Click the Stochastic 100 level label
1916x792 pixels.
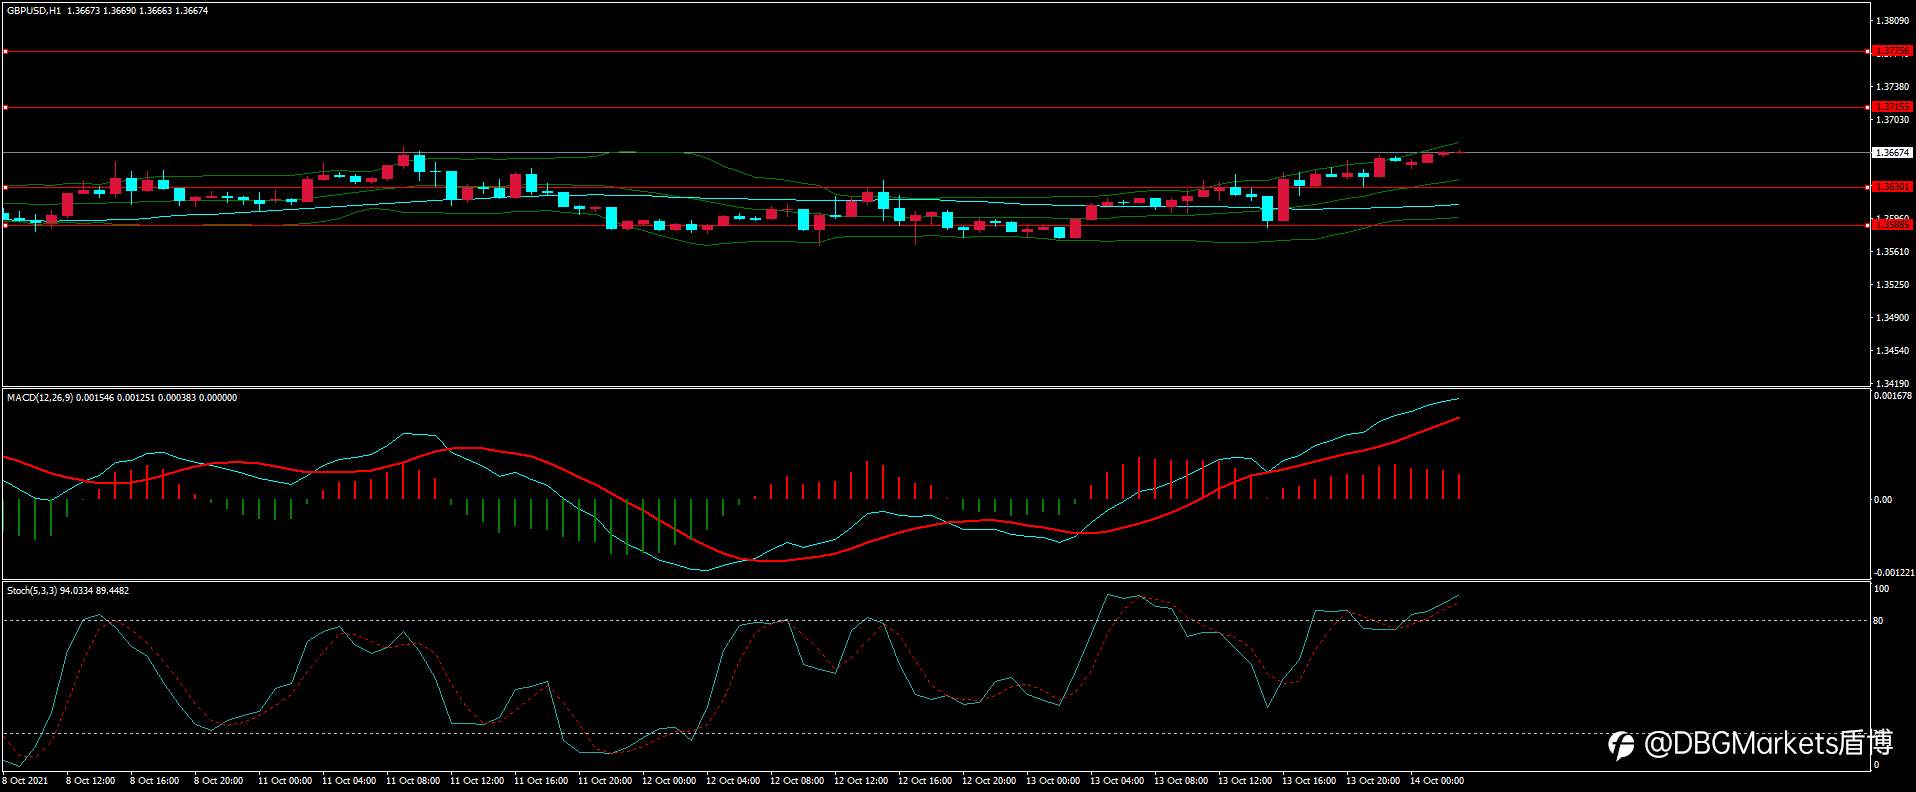click(1881, 590)
